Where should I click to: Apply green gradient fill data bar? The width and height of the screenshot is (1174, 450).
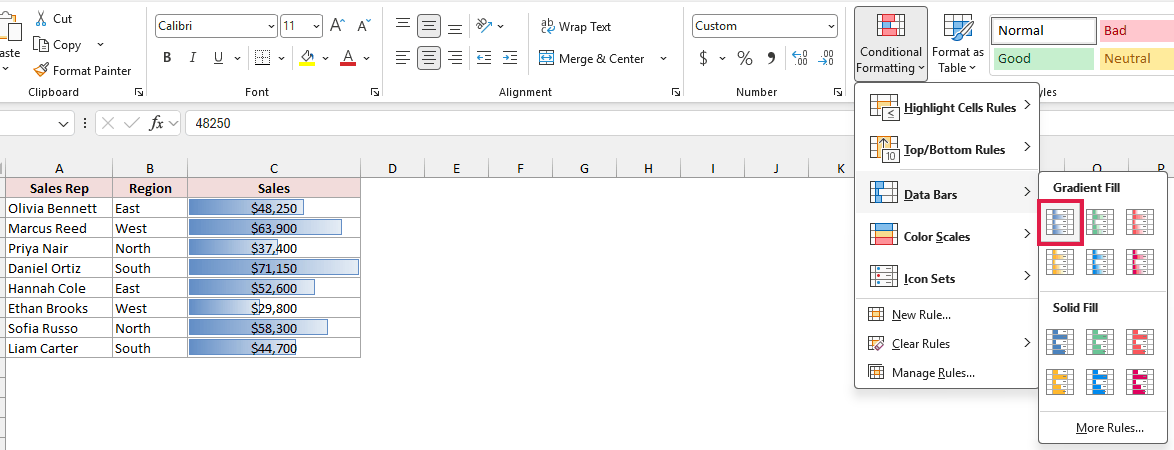1100,222
